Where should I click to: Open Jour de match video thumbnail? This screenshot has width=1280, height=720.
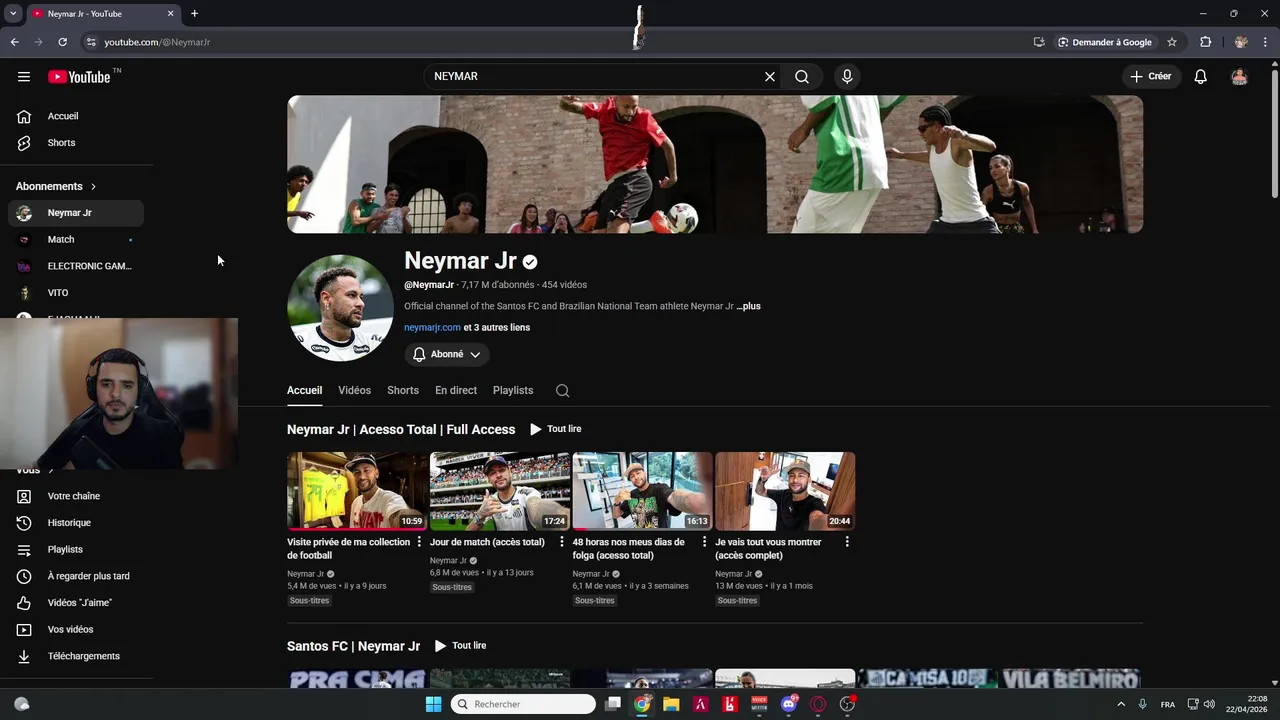500,491
